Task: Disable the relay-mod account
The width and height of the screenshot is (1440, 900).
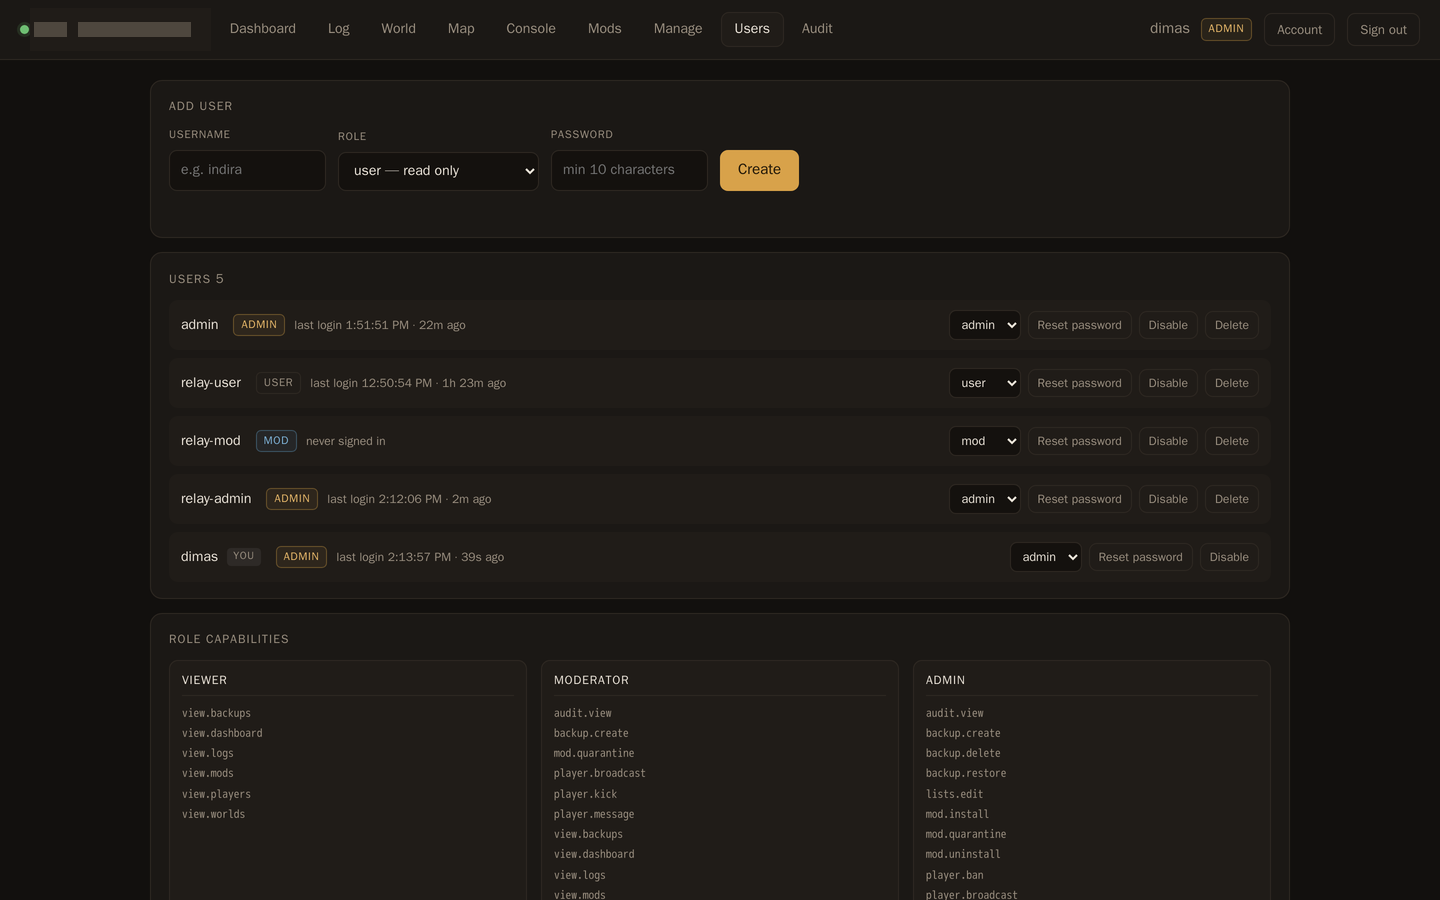Action: 1168,441
